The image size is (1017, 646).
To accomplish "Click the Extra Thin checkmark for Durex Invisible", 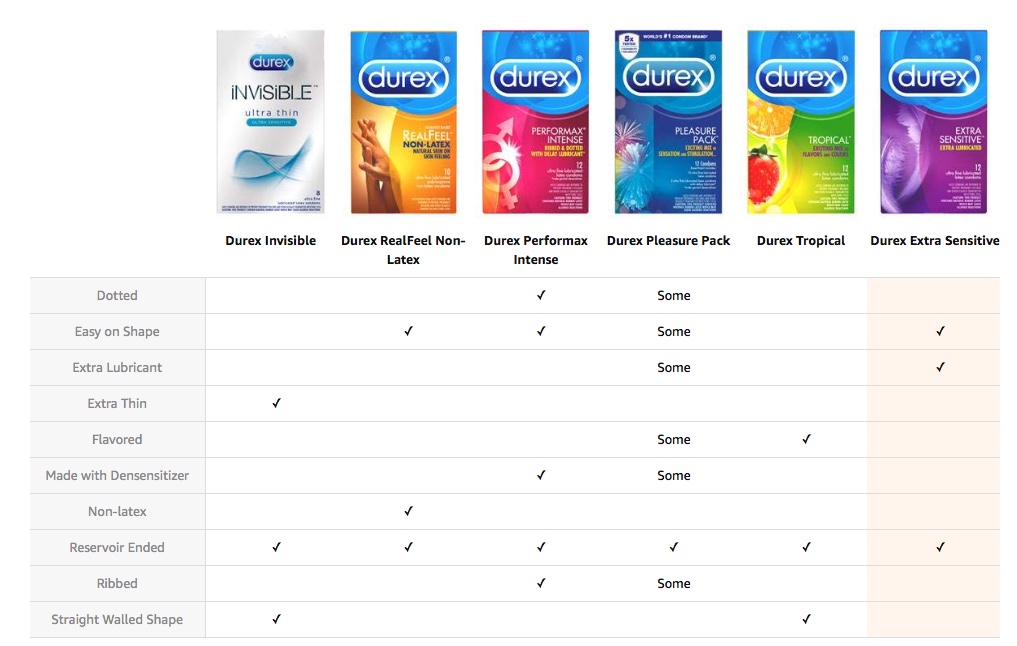I will pyautogui.click(x=276, y=403).
